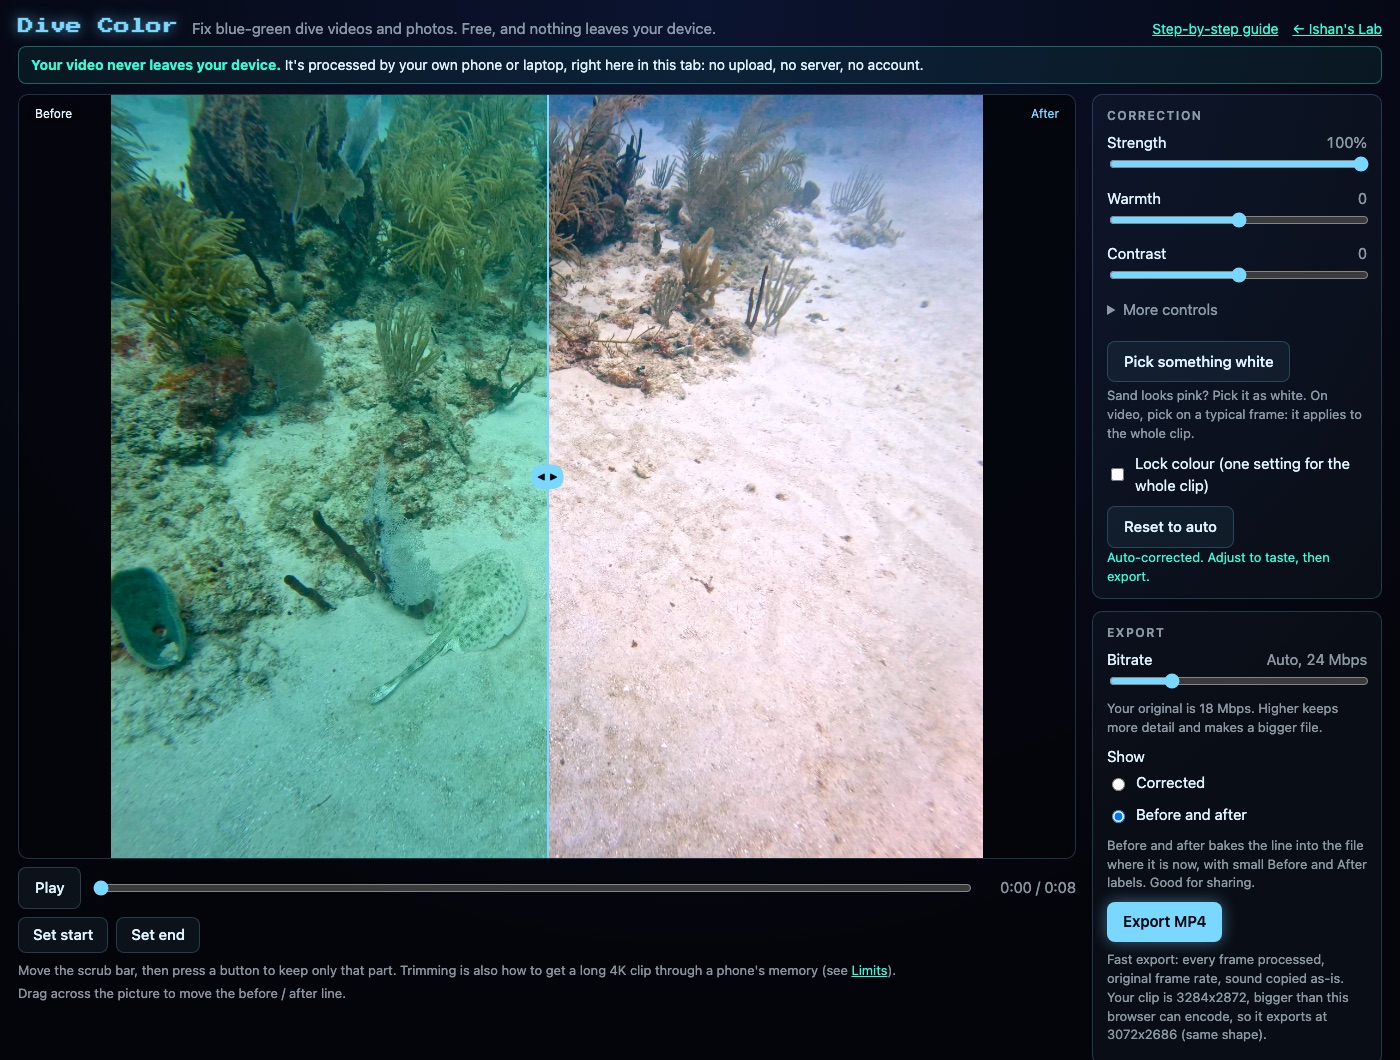1400x1060 pixels.
Task: Click the 0:00 / 0:08 time readout
Action: 1038,888
